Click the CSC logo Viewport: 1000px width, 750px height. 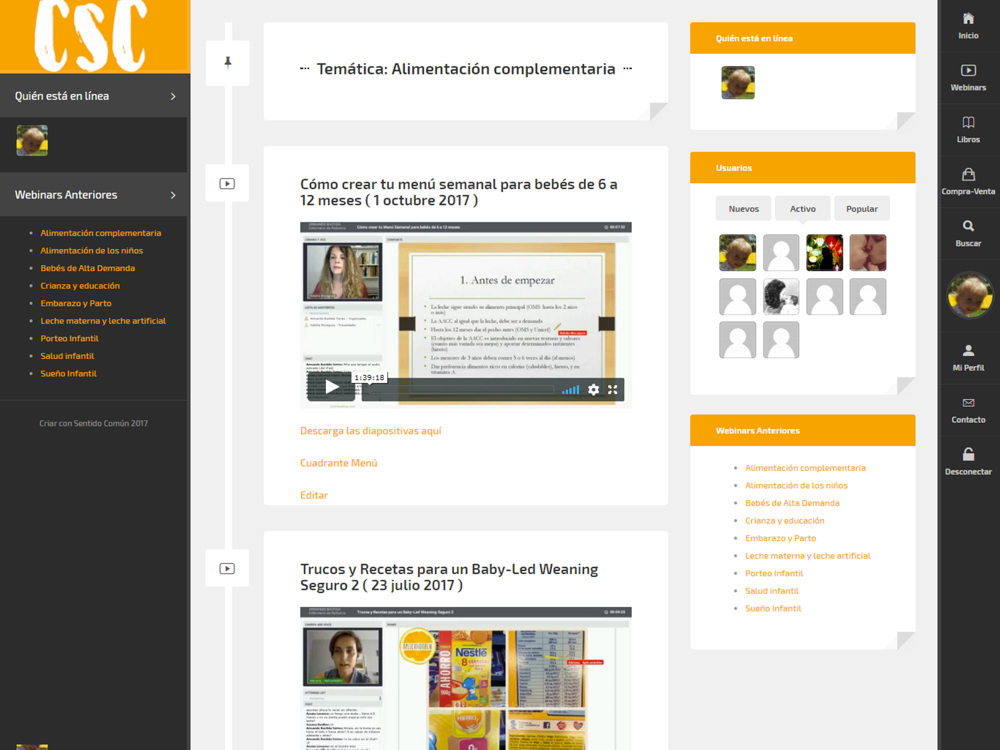click(92, 35)
